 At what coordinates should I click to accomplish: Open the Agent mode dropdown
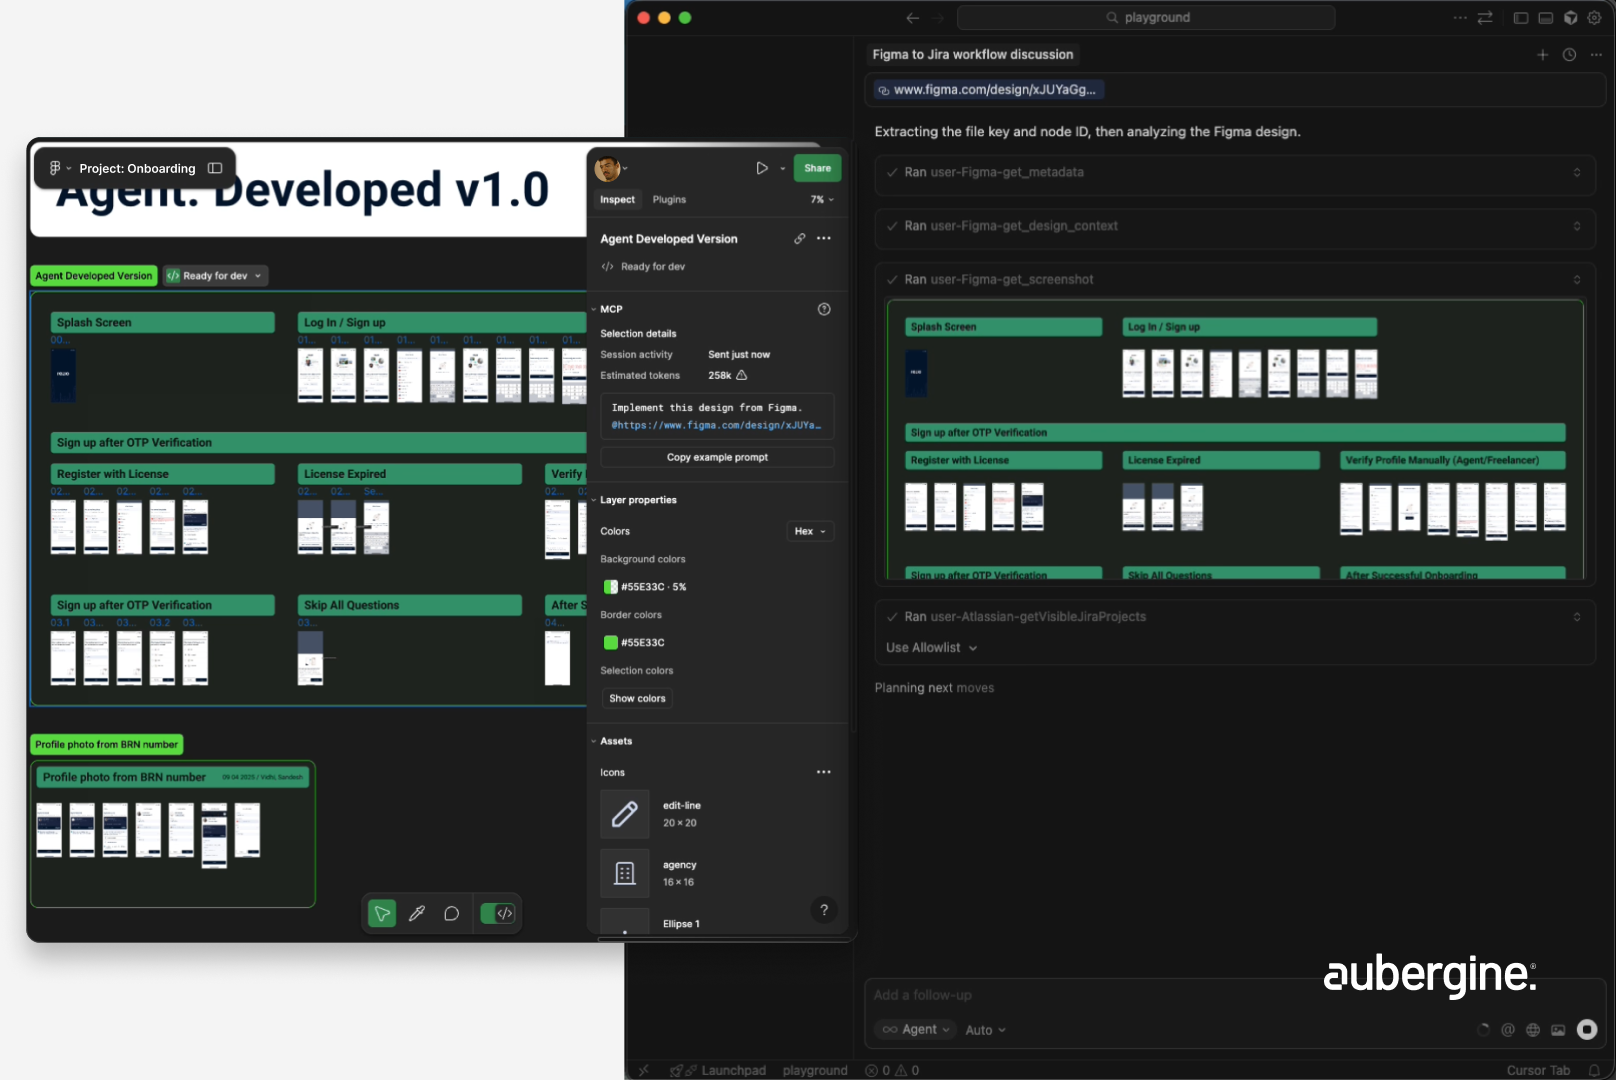[x=915, y=1030]
